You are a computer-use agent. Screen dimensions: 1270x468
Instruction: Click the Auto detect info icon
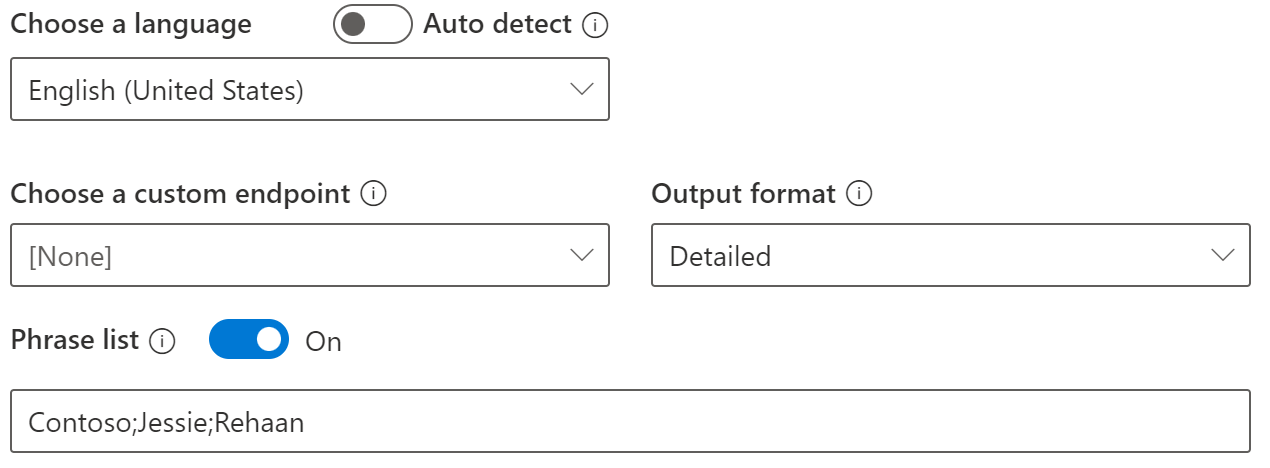click(x=595, y=25)
